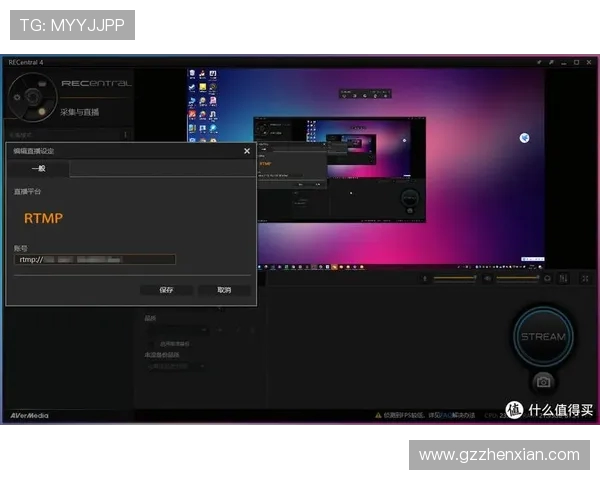This screenshot has height=480, width=600.
Task: Close the edit stream settings dialog
Action: coord(247,151)
